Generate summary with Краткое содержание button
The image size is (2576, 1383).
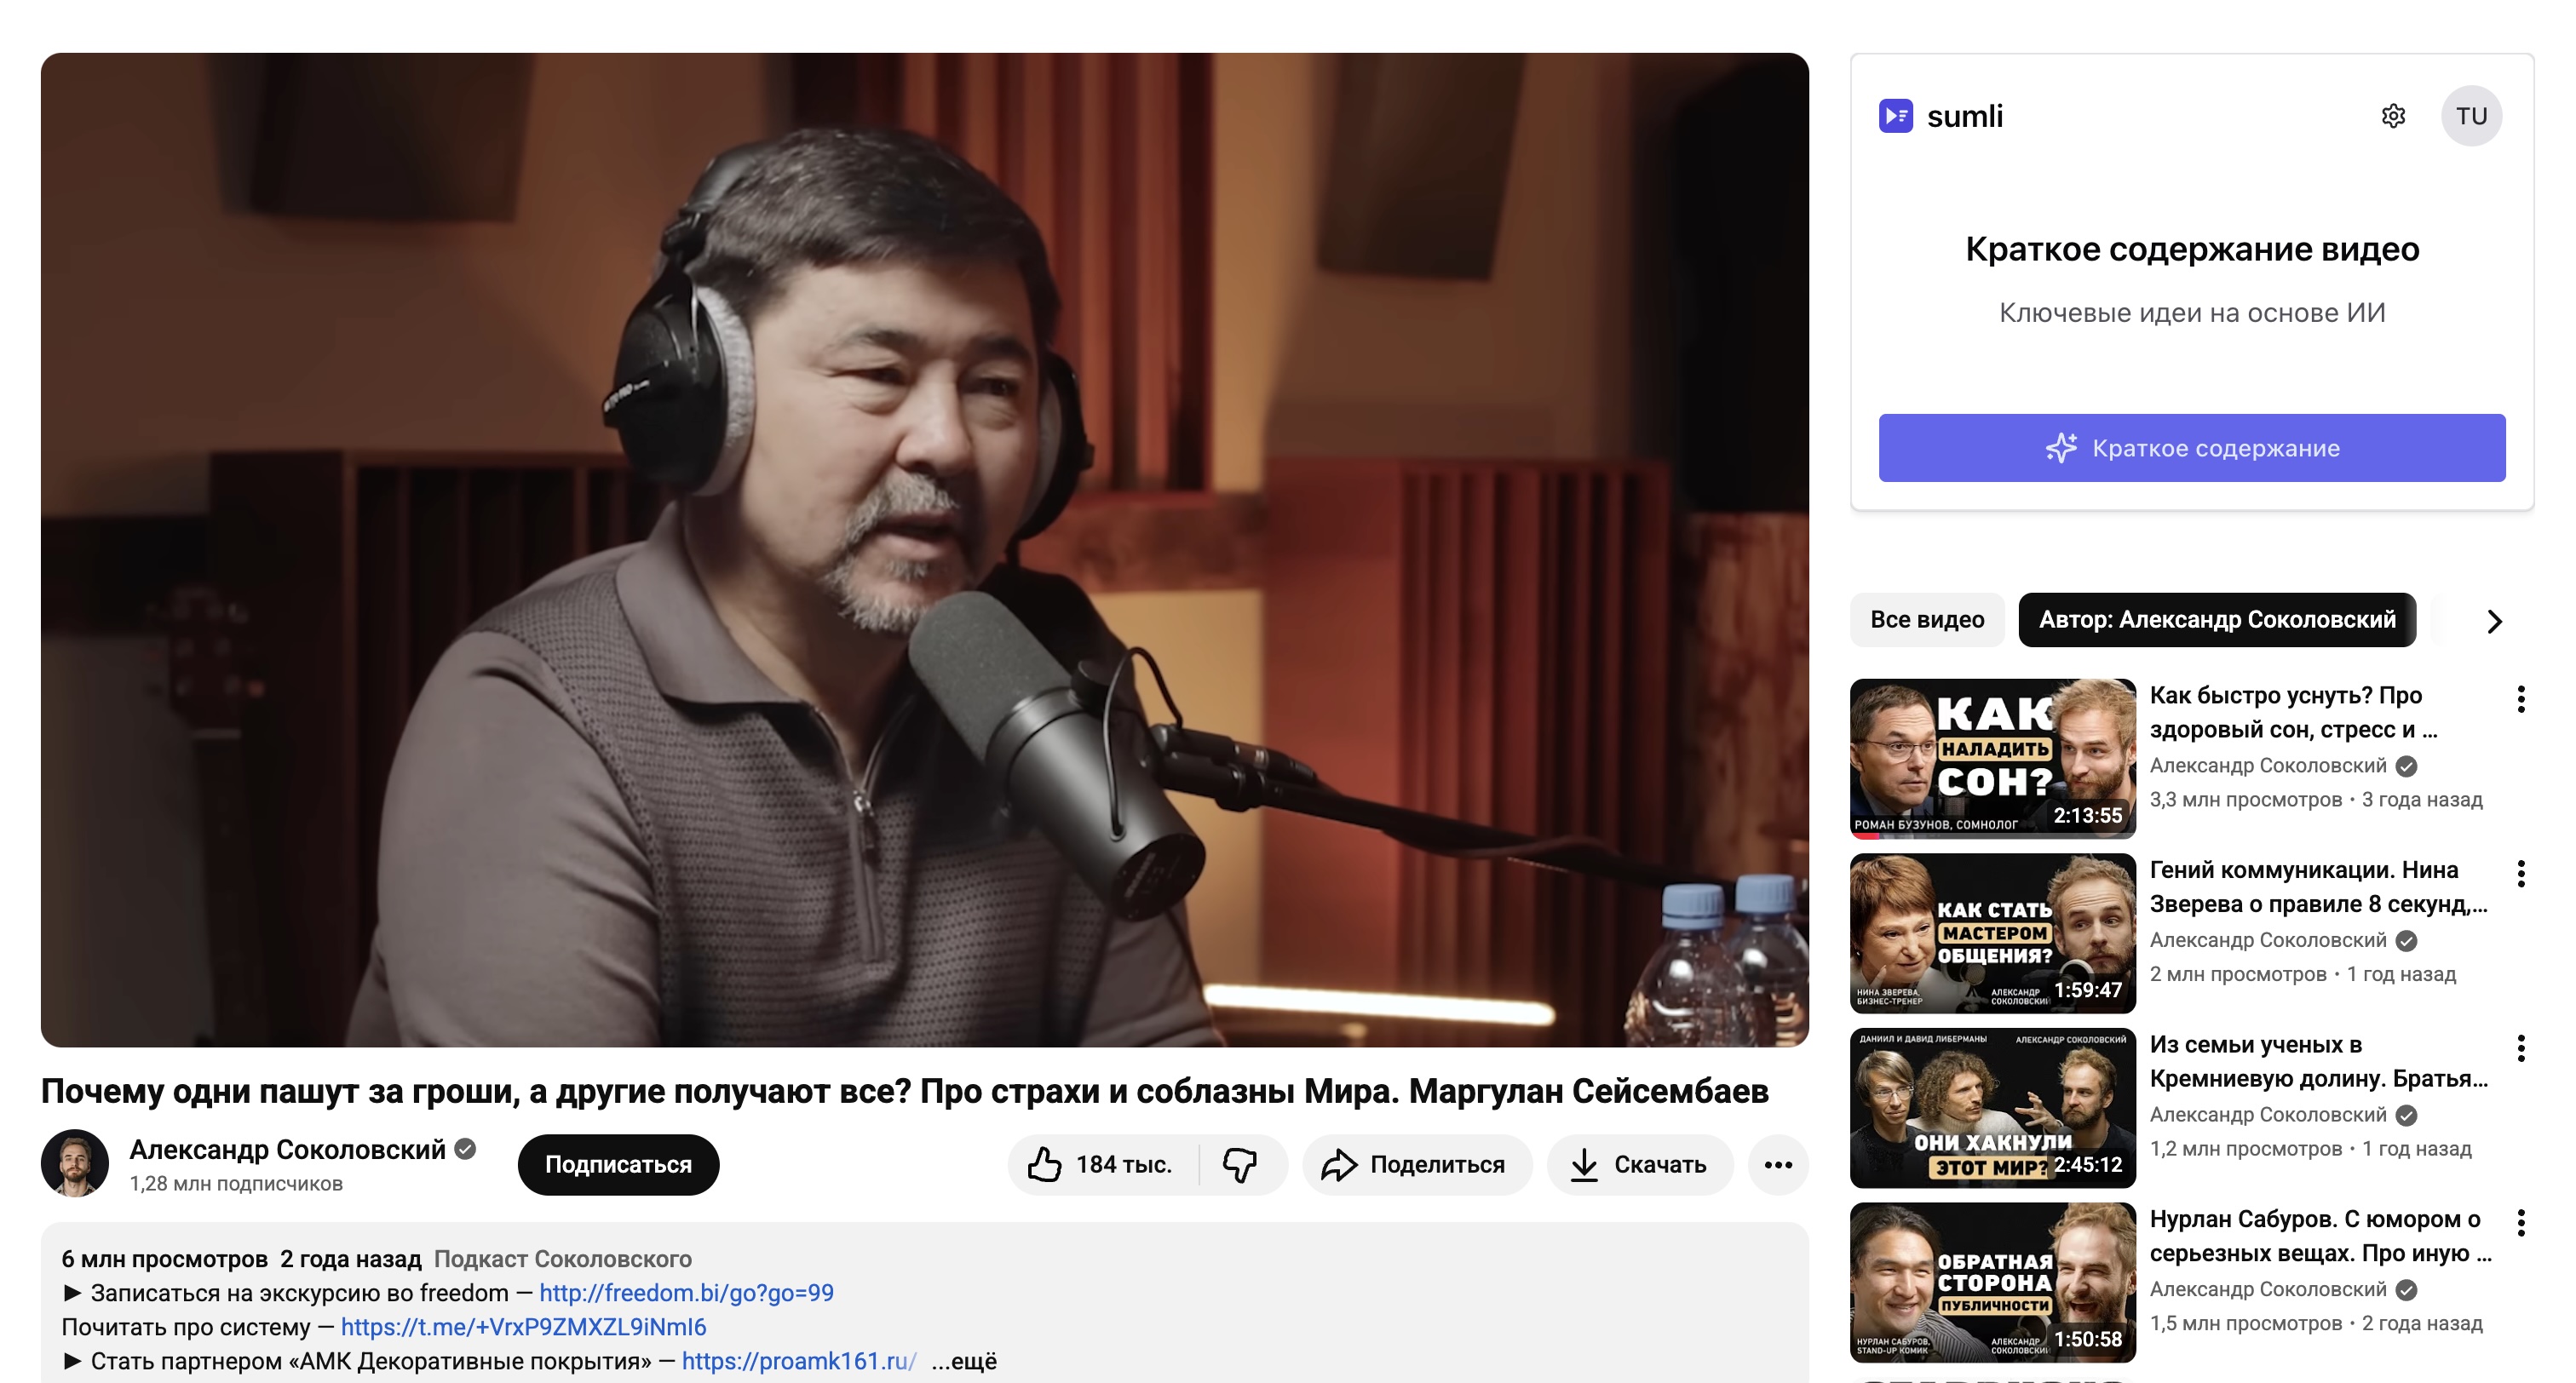[2191, 448]
